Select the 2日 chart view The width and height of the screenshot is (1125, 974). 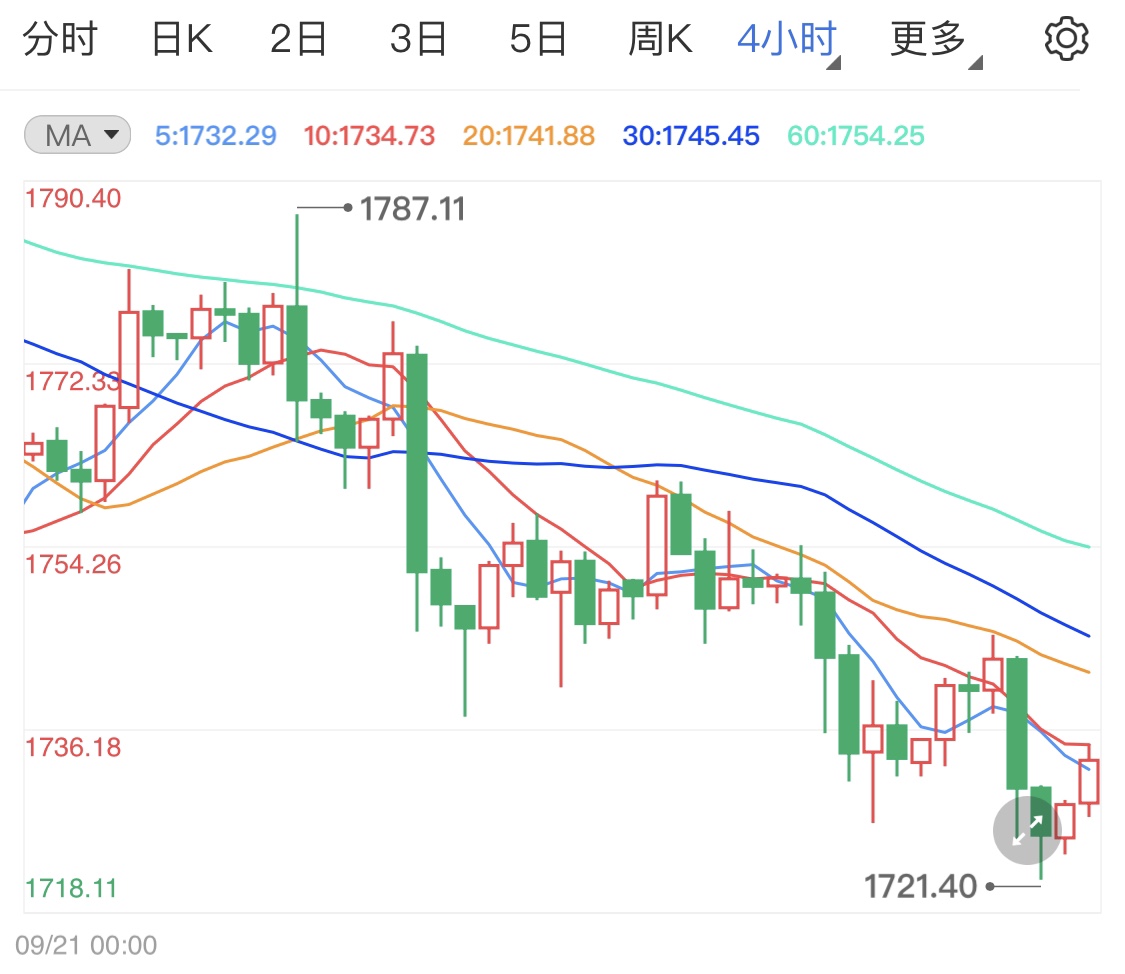(x=297, y=38)
